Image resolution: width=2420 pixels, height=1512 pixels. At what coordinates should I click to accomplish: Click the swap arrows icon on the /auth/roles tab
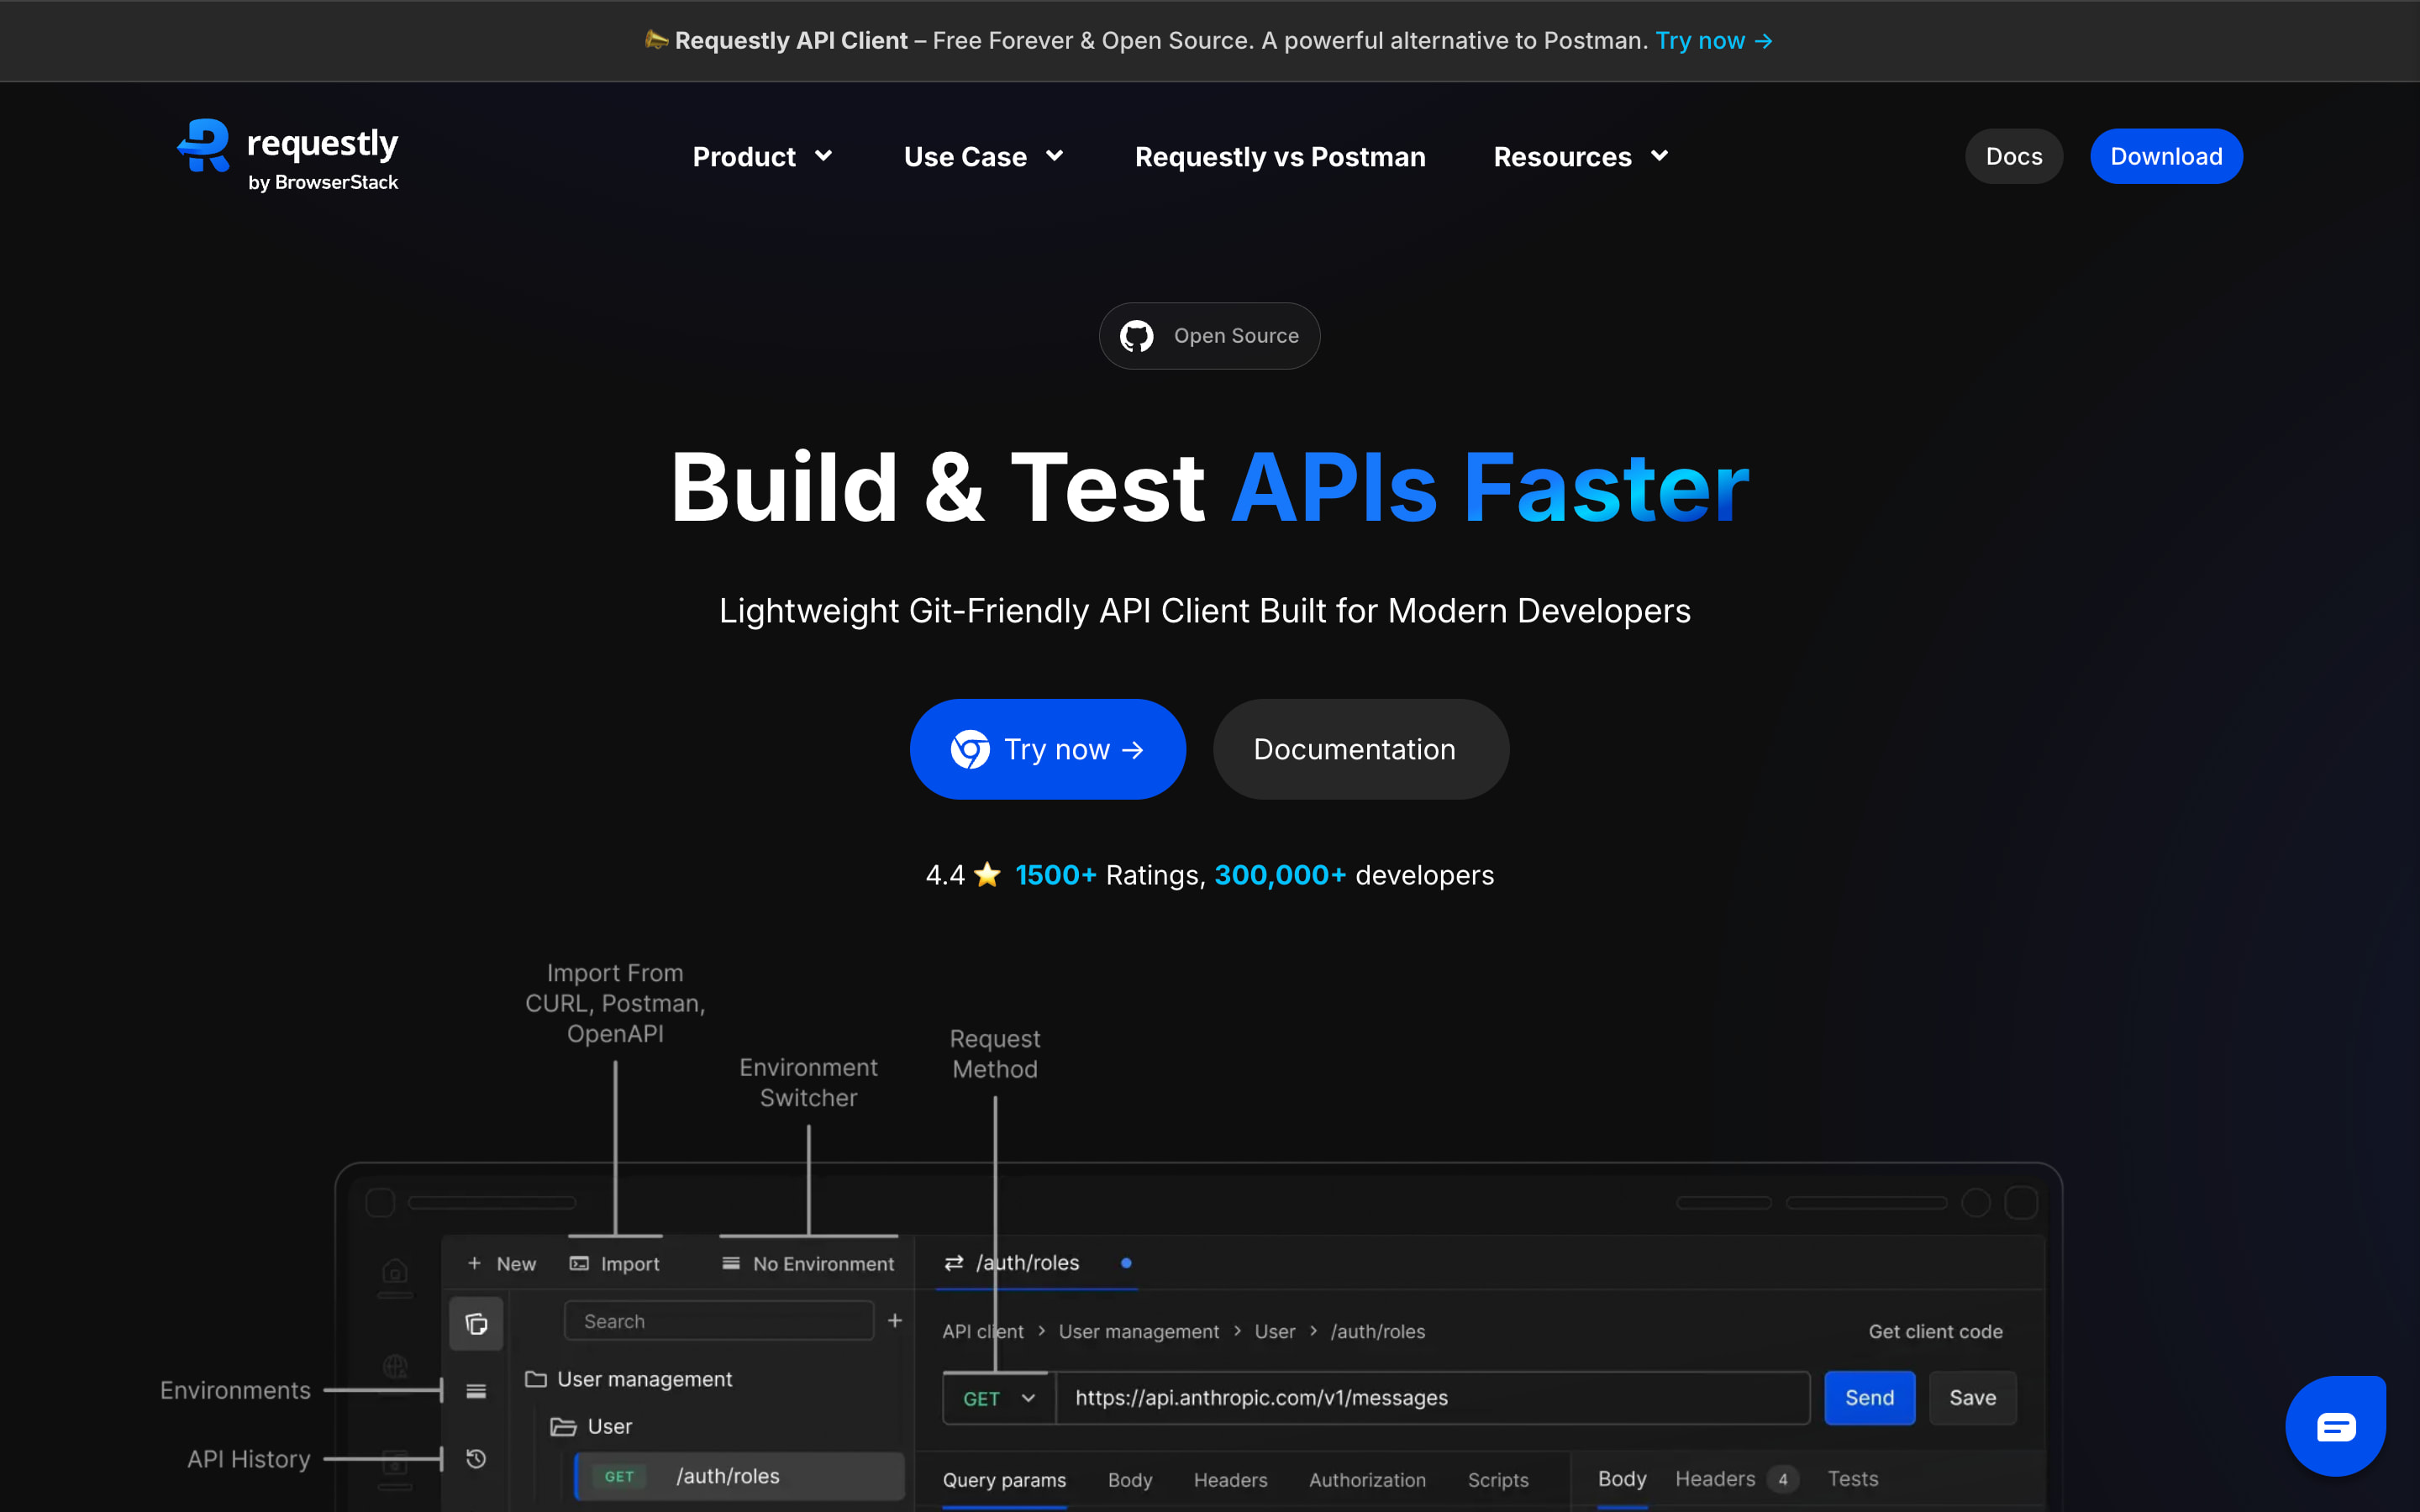coord(954,1263)
